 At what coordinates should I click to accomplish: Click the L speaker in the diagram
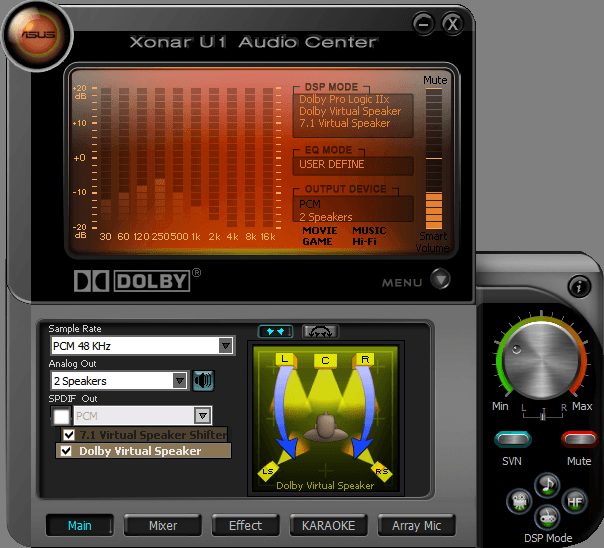pos(286,360)
